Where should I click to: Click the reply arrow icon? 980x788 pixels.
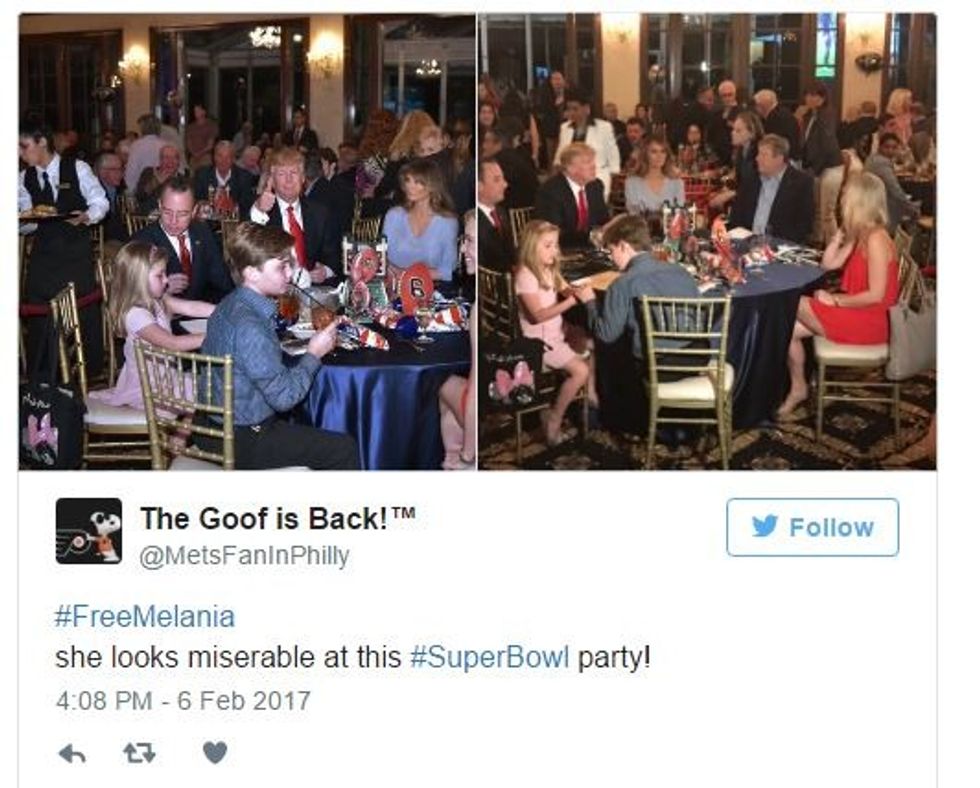(x=72, y=754)
